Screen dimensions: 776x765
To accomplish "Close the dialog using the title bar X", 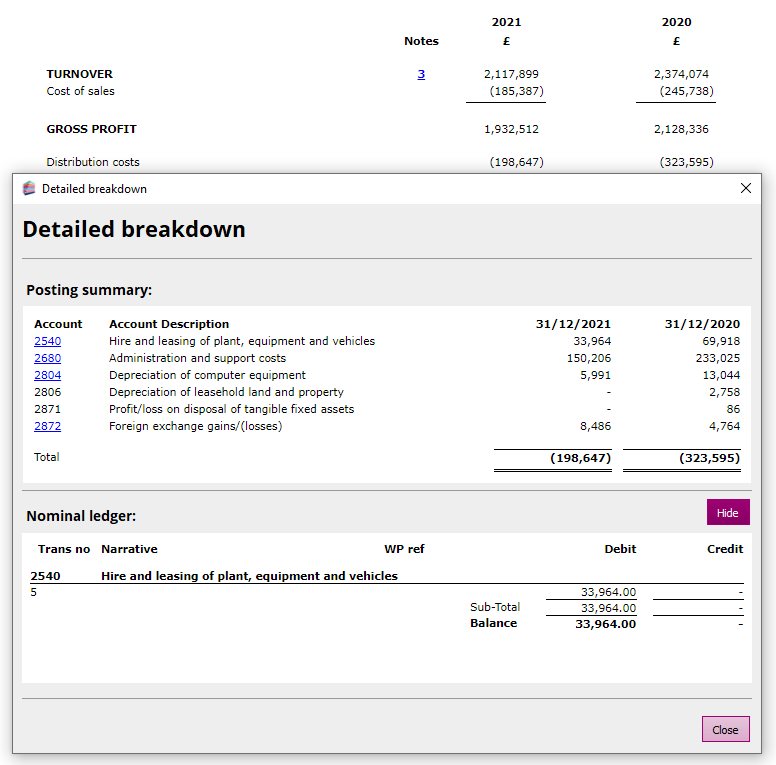I will (x=745, y=188).
